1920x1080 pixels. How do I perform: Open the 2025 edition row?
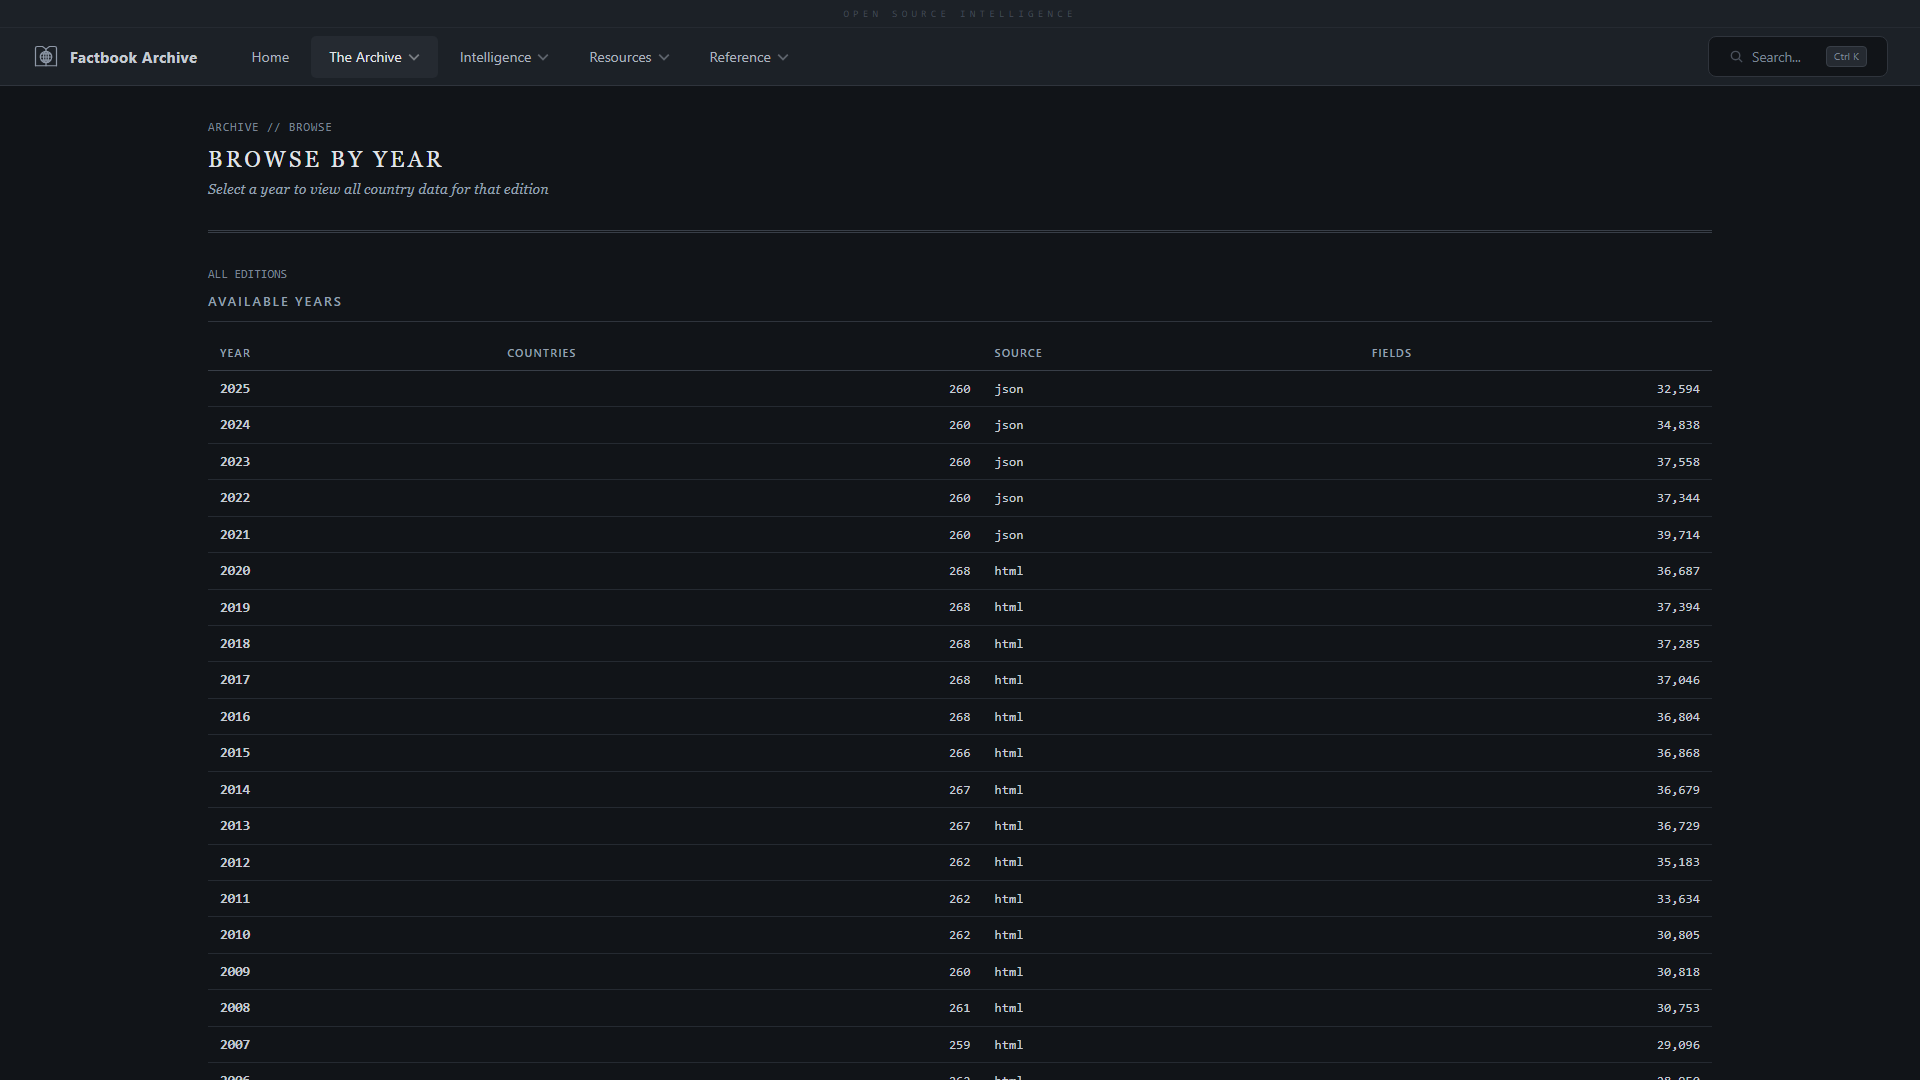point(235,389)
